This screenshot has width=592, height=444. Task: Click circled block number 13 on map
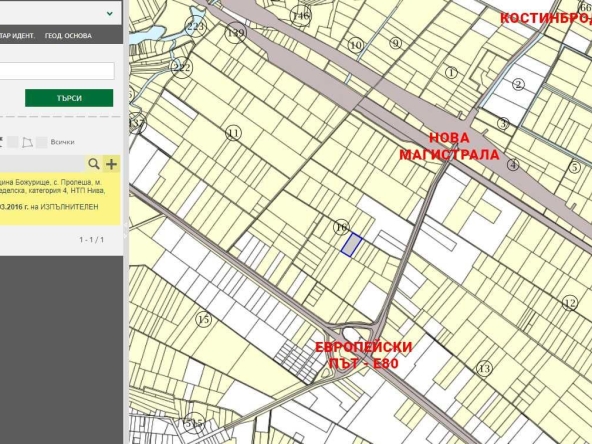[484, 368]
